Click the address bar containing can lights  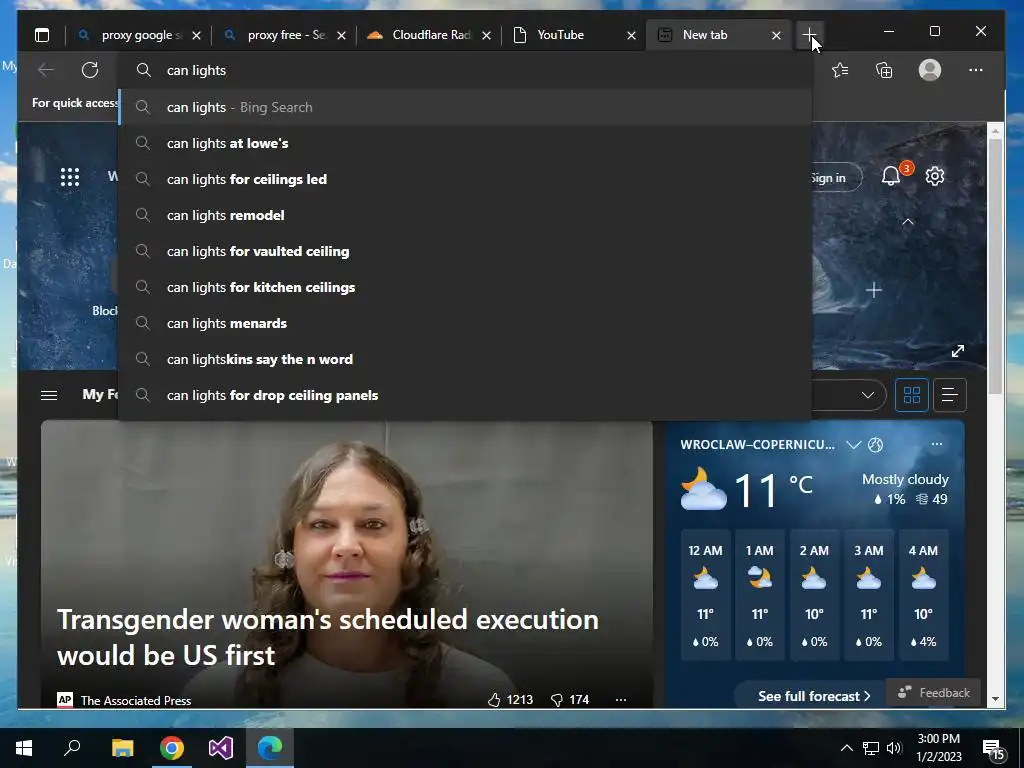coord(465,70)
